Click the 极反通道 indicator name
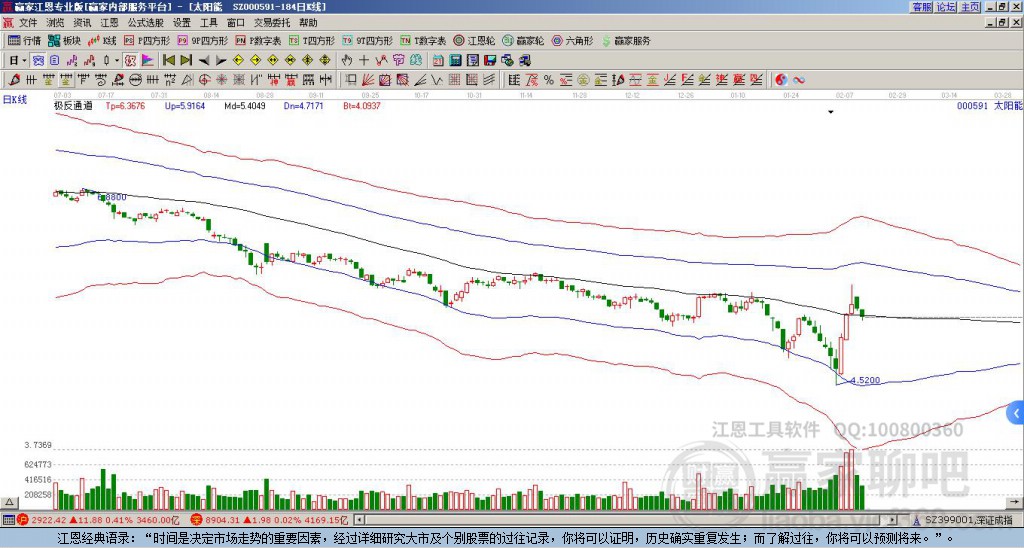Viewport: 1024px width, 548px height. (73, 105)
